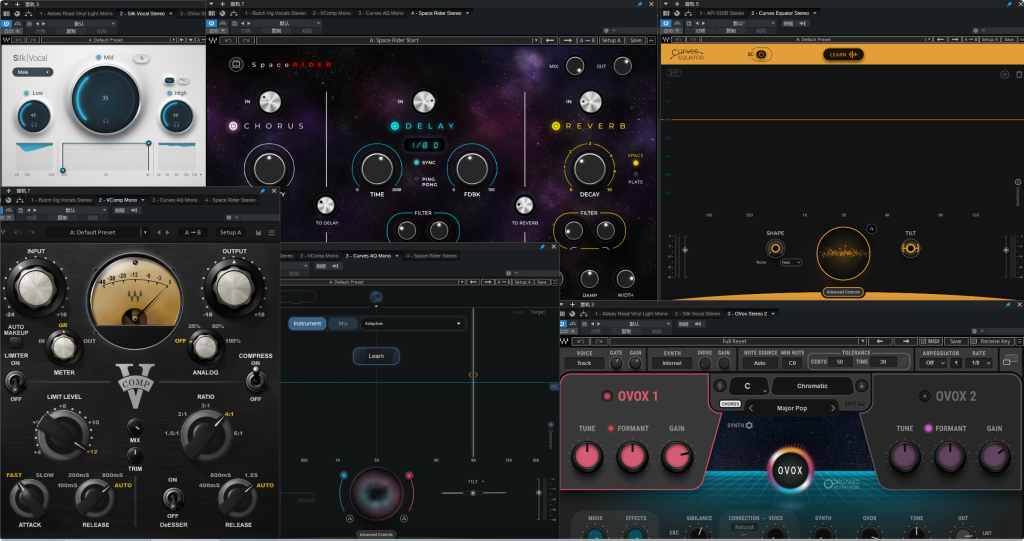Click the previous chord preset arrow in OVox
Viewport: 1024px width, 541px height.
point(751,408)
